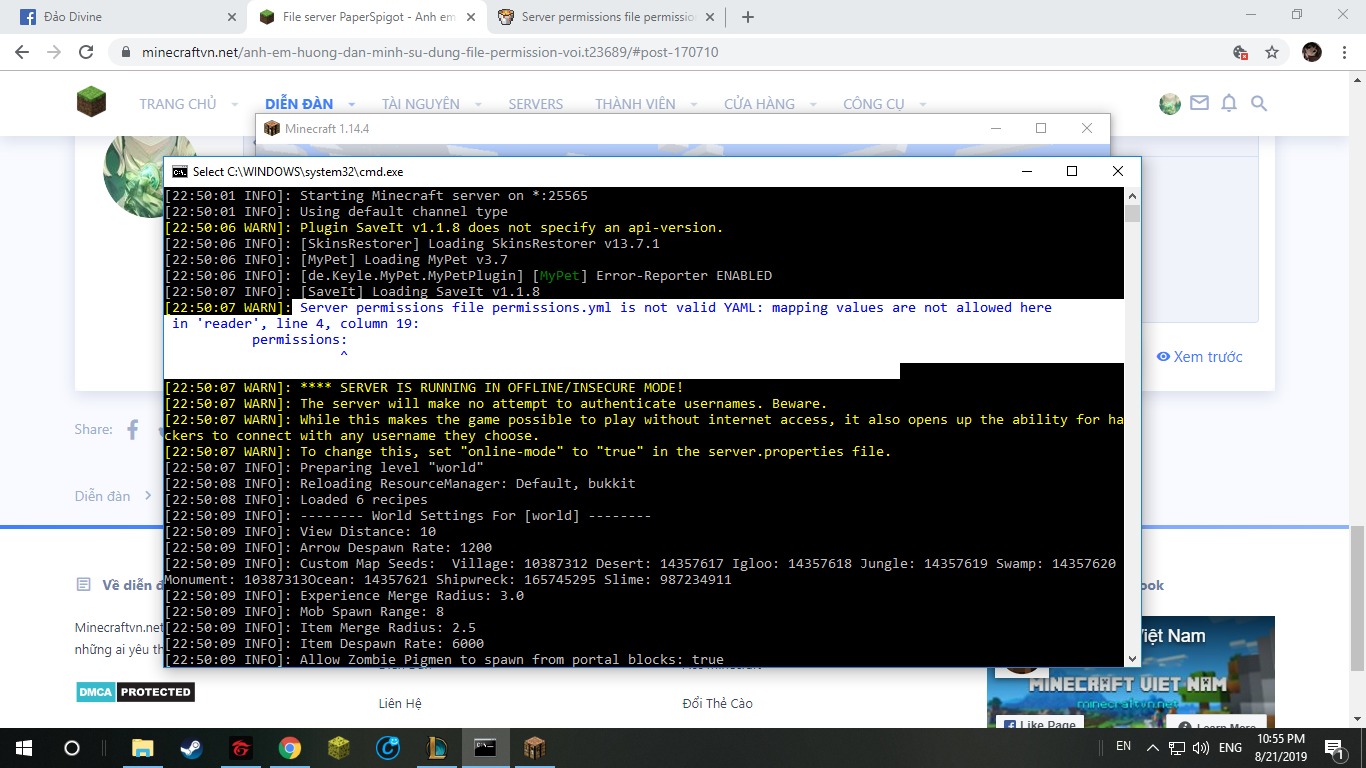Click the user avatar in forum header

[1169, 104]
